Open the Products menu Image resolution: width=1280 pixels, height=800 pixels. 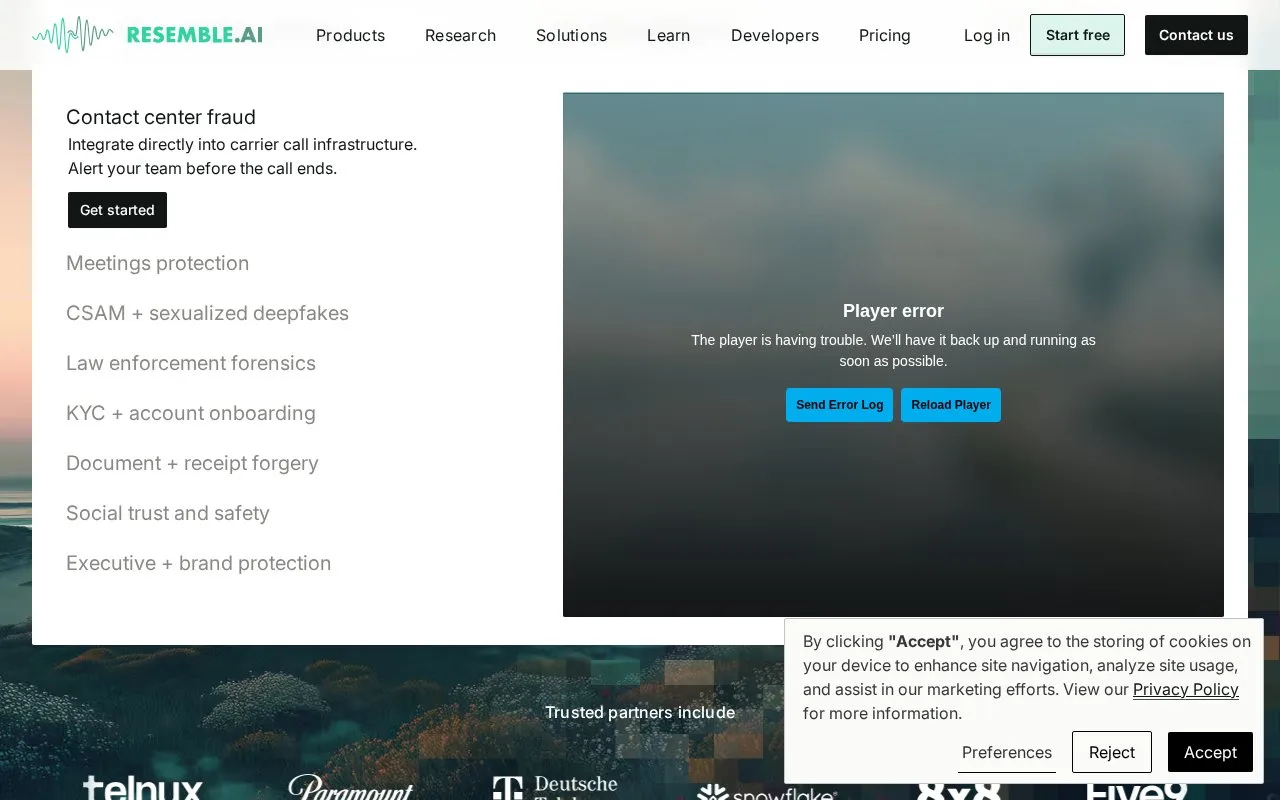pos(350,35)
